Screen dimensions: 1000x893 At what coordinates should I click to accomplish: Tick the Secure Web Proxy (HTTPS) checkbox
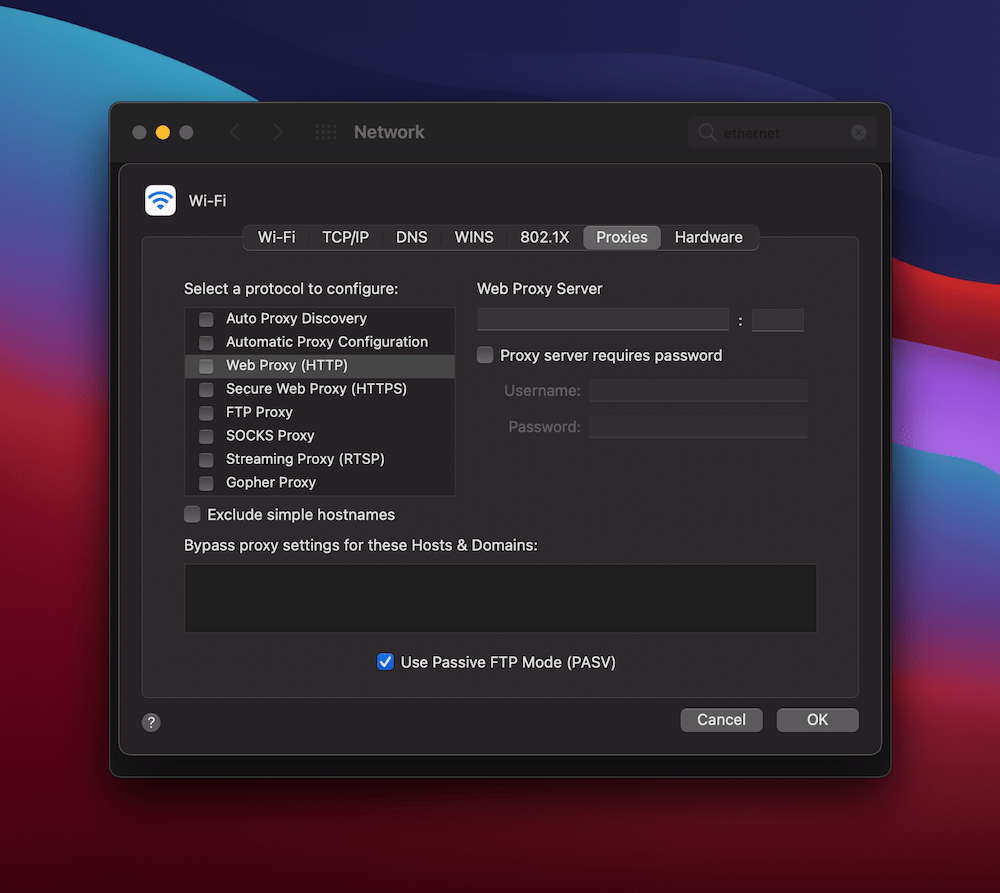(206, 389)
